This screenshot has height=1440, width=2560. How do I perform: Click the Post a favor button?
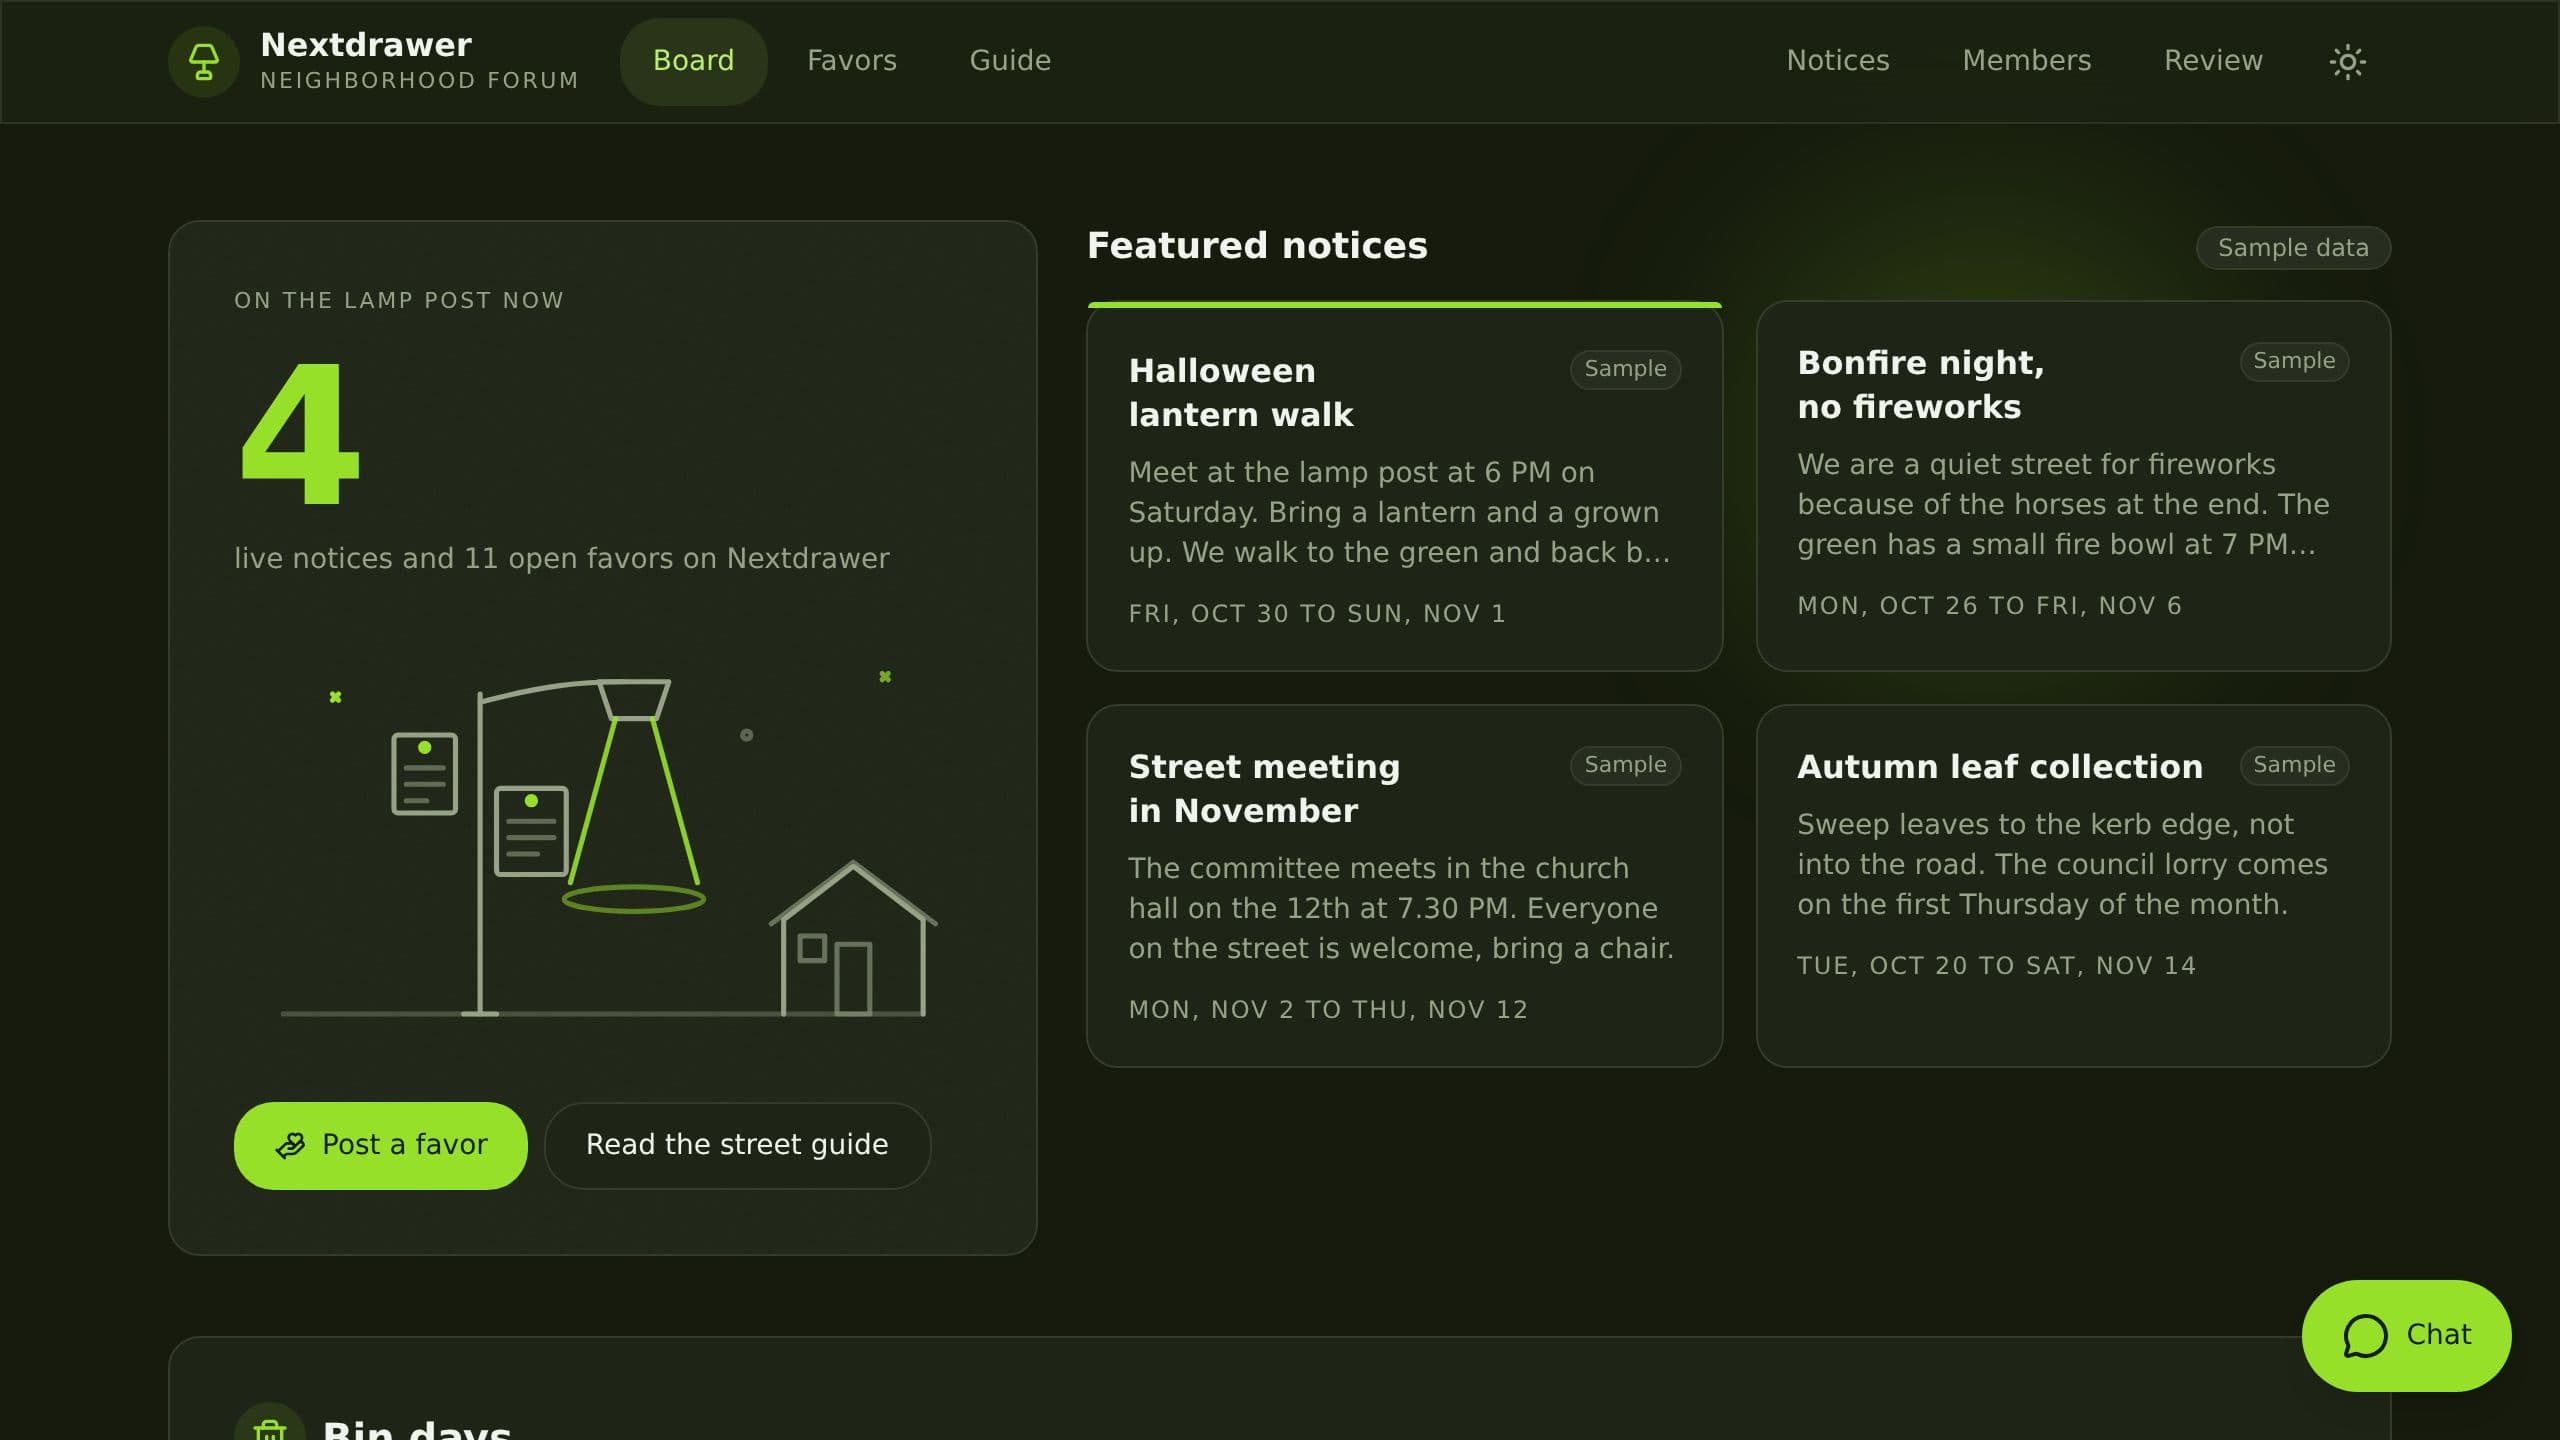(380, 1145)
